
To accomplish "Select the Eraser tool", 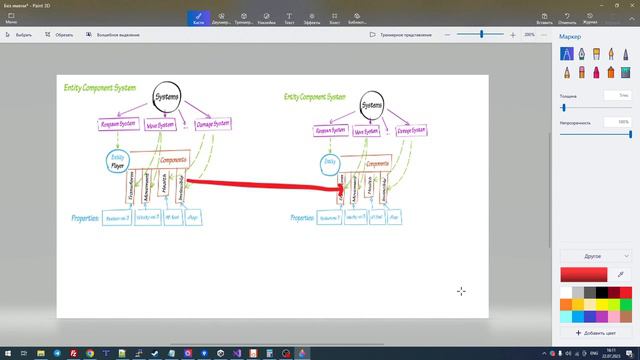I will pyautogui.click(x=581, y=73).
